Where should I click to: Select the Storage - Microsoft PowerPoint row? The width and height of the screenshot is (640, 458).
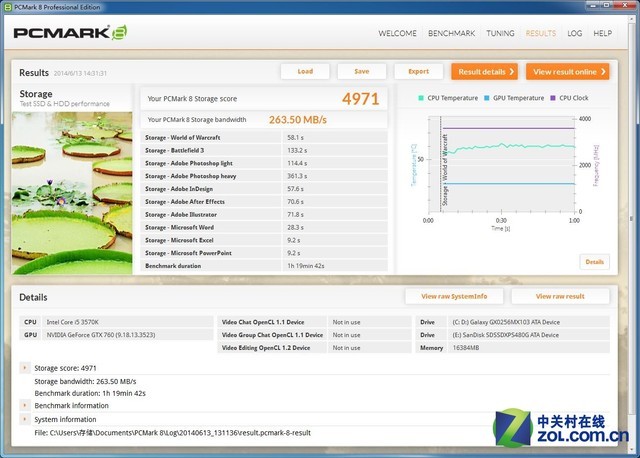tap(264, 253)
